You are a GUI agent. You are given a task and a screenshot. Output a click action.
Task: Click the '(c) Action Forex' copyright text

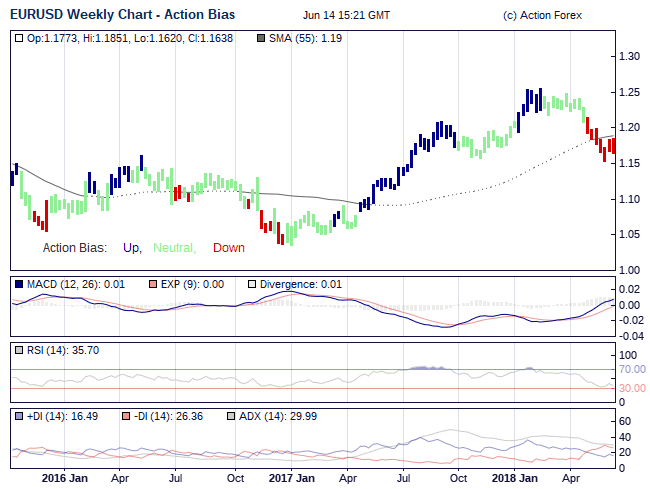(x=542, y=15)
